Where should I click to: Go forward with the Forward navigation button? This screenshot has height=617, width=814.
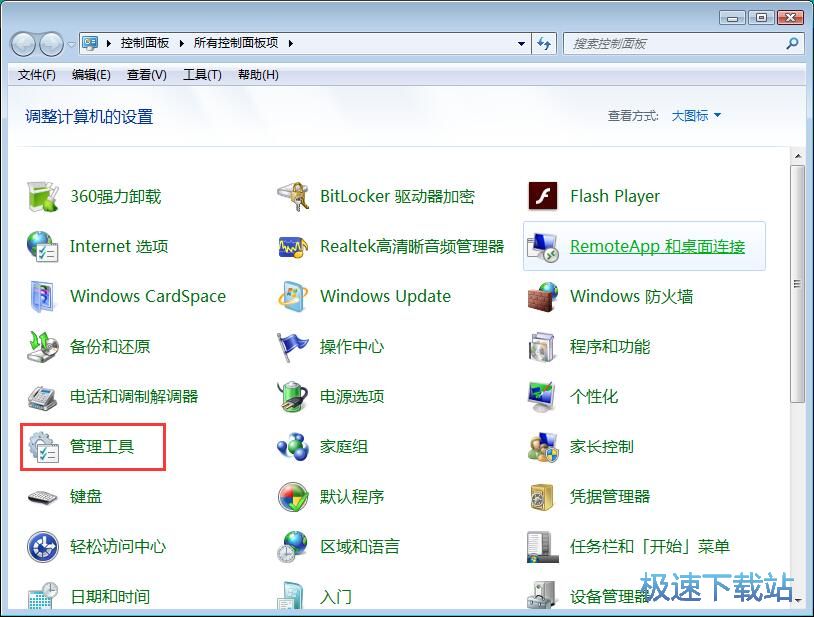click(x=51, y=44)
